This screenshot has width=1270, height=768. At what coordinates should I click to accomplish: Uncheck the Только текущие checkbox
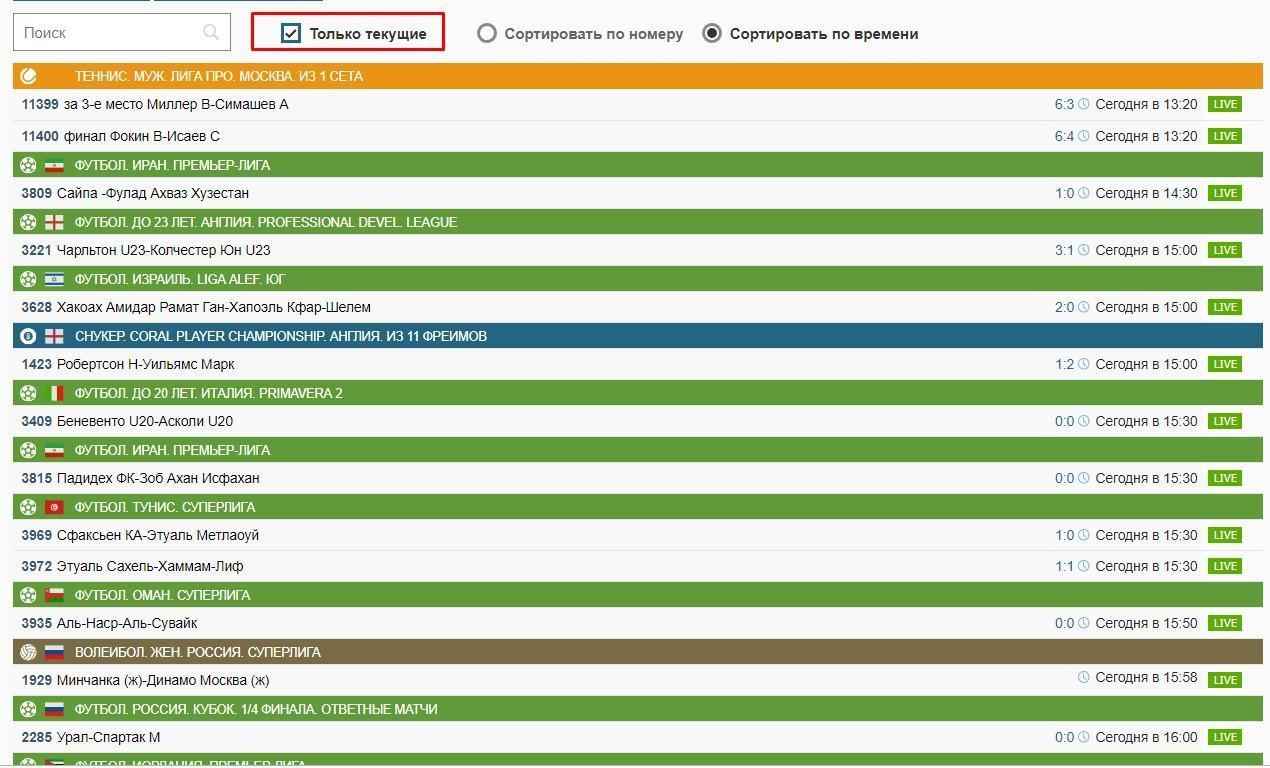coord(291,33)
